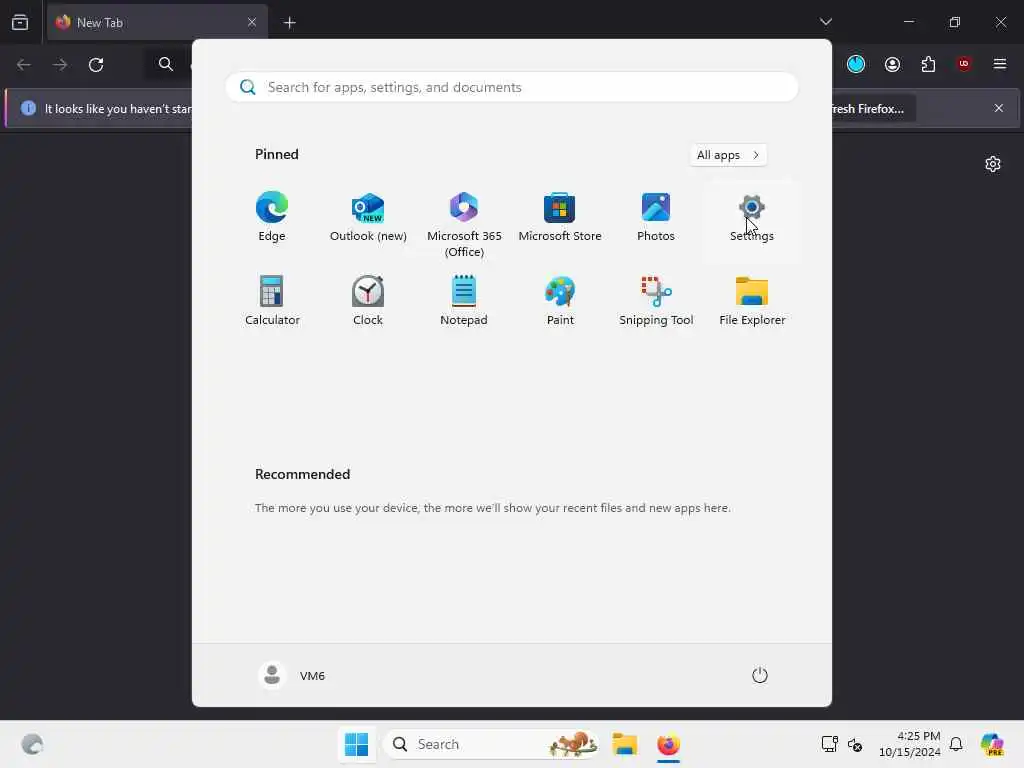
Task: Go back in Firefox history
Action: click(24, 65)
